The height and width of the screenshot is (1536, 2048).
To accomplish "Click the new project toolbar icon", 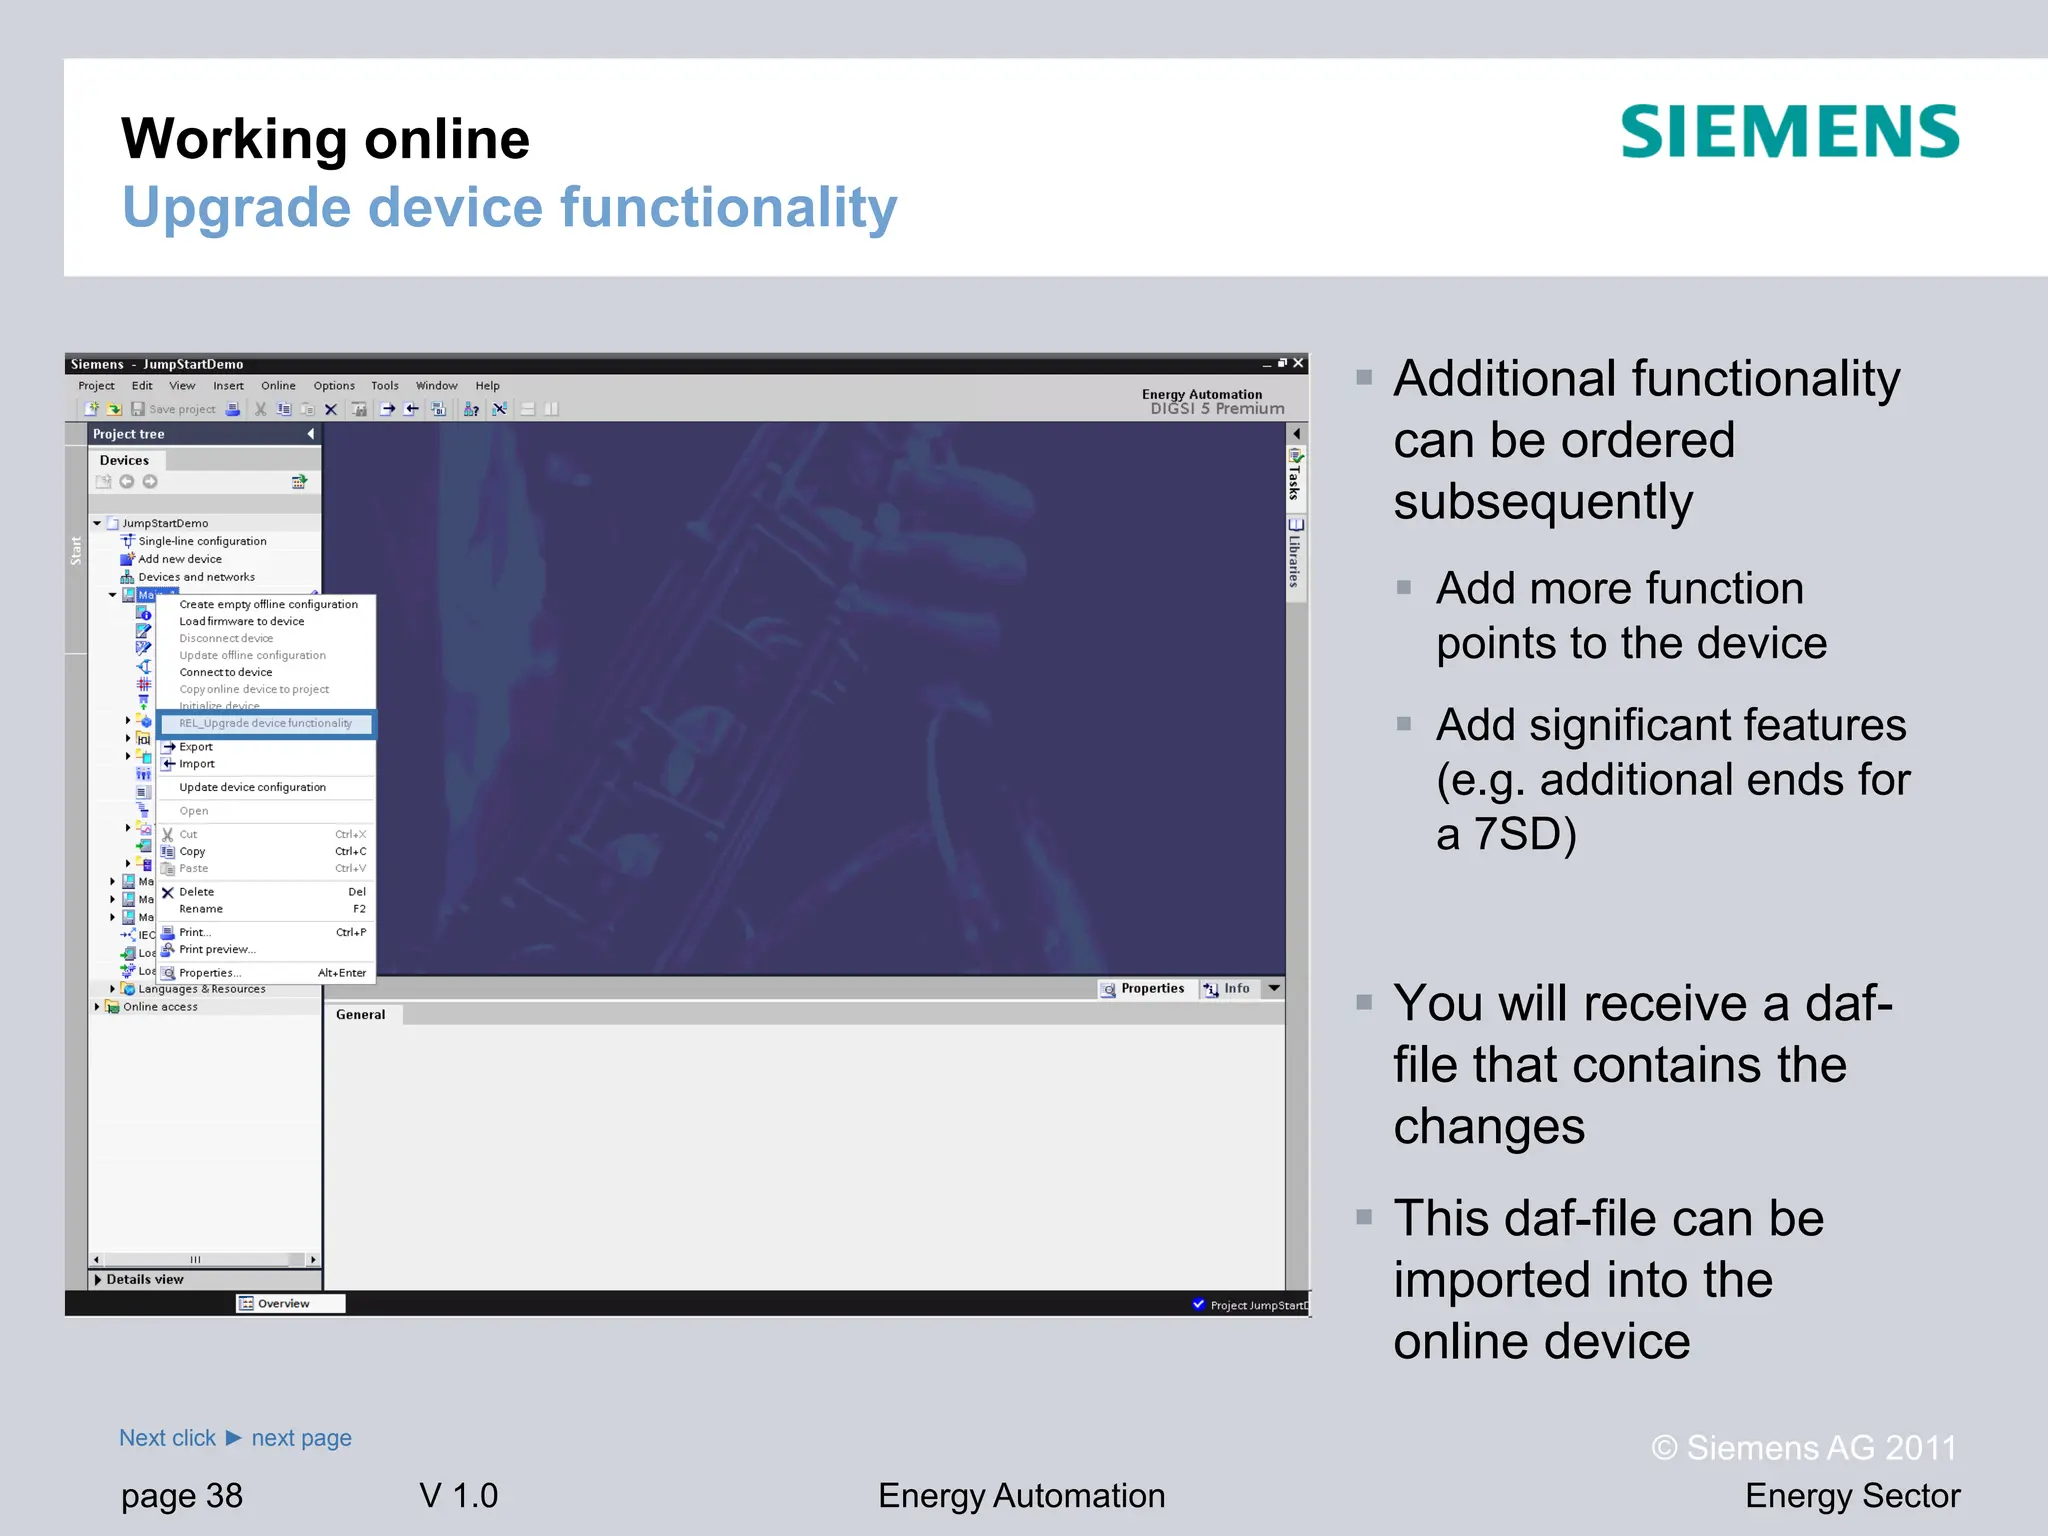I will pyautogui.click(x=92, y=409).
